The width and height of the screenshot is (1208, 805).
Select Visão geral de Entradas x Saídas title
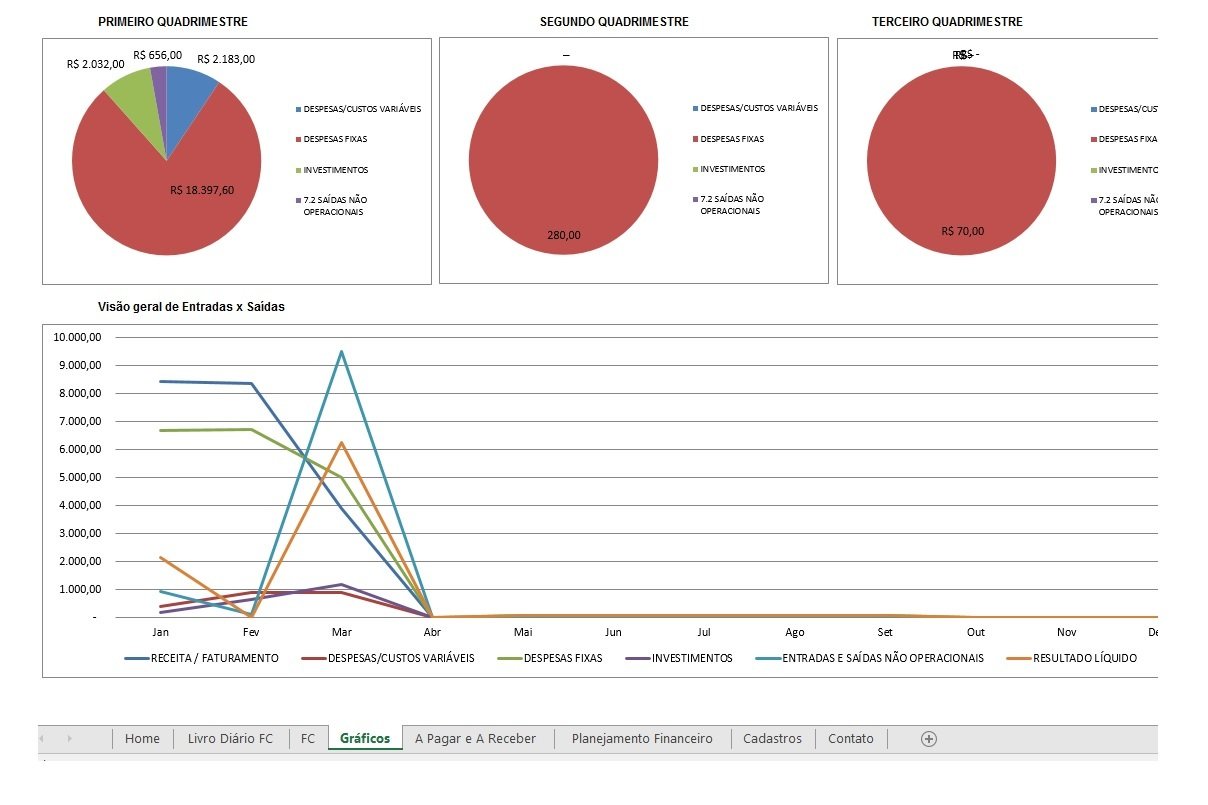tap(191, 307)
